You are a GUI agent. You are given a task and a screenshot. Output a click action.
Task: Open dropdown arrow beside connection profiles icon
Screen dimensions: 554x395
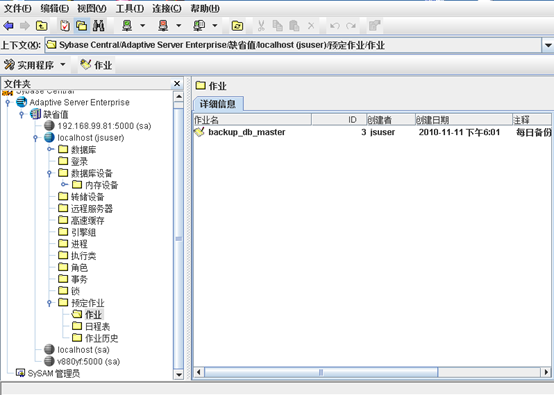[214, 26]
